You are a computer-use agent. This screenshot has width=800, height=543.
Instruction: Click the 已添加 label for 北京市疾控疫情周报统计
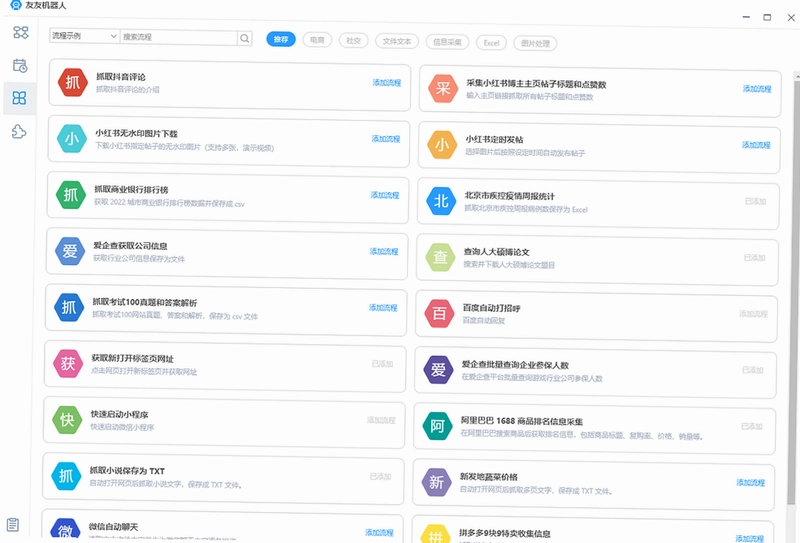click(755, 202)
